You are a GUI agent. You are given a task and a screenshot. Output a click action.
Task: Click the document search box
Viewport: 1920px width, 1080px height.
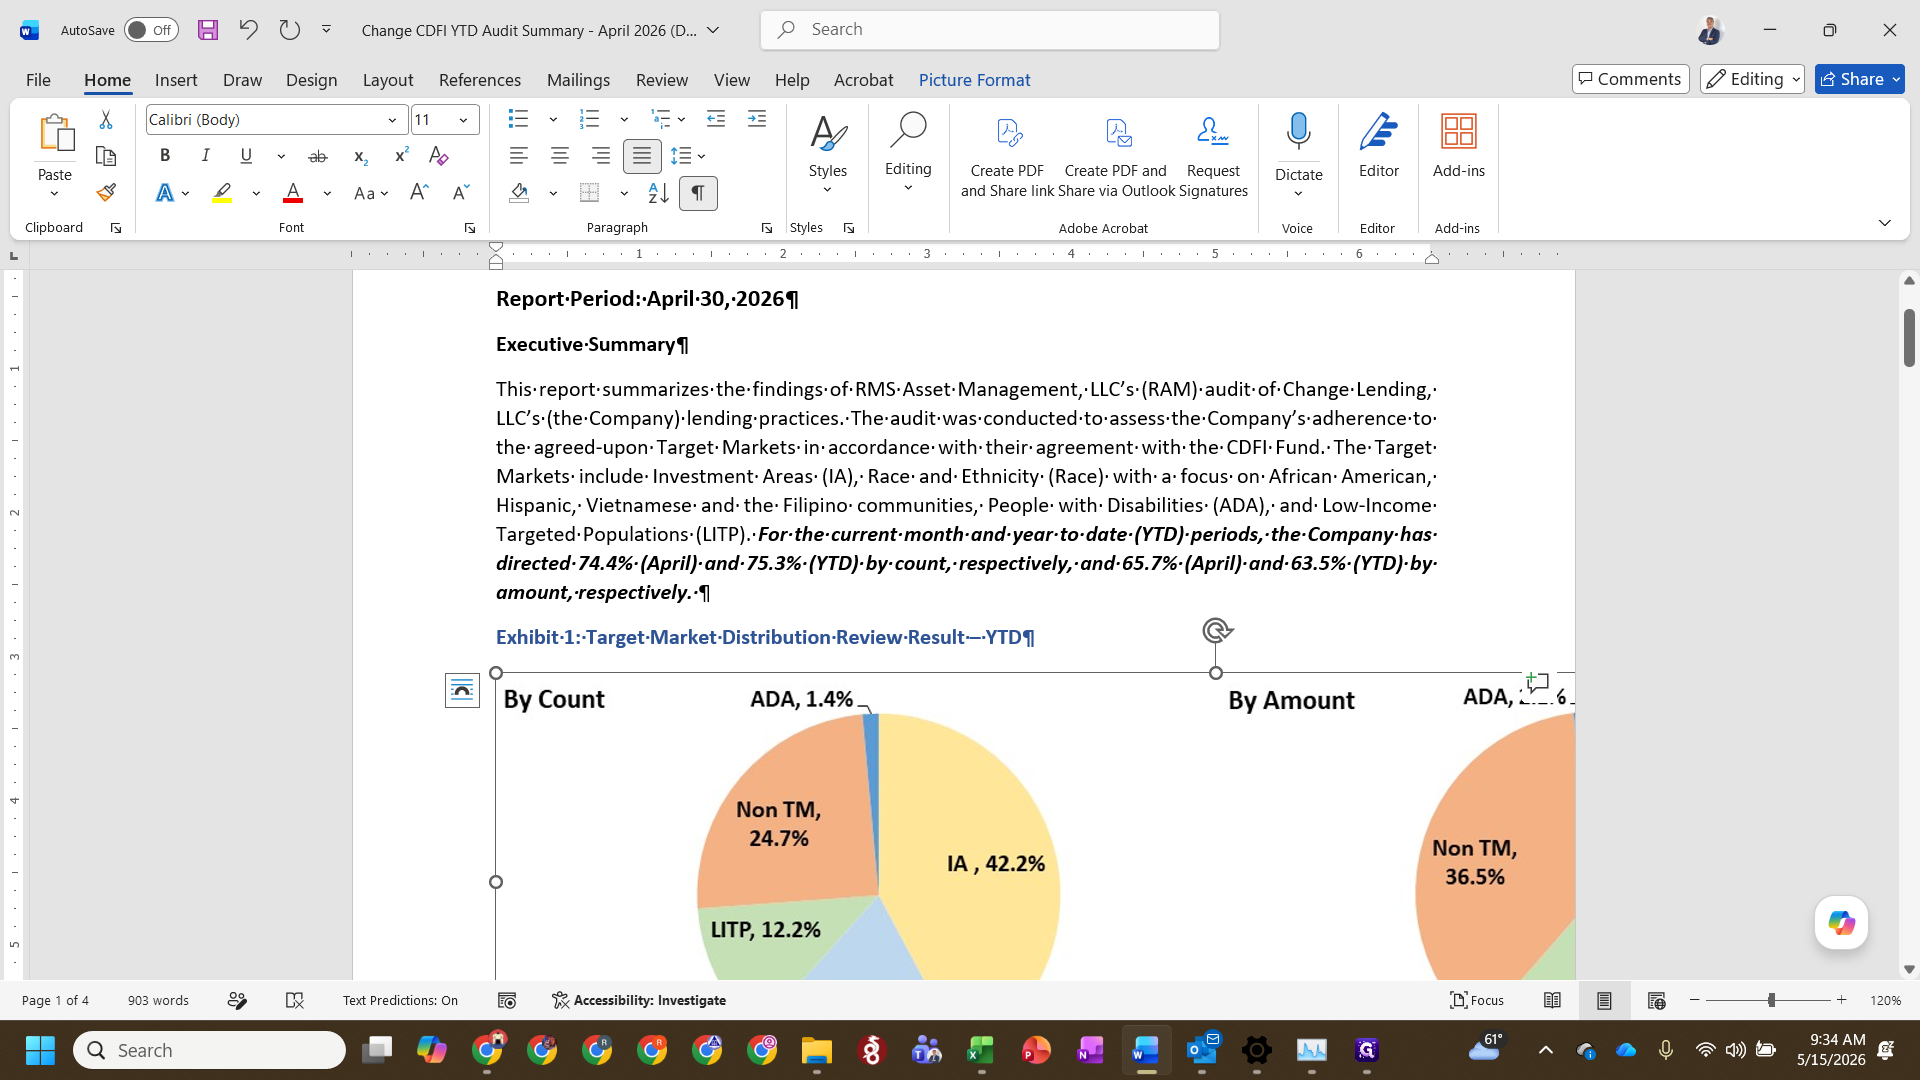990,30
